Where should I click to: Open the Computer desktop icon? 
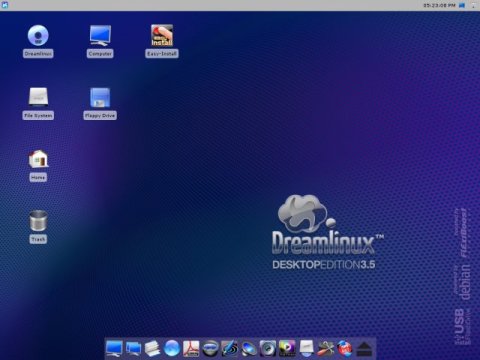[100, 35]
